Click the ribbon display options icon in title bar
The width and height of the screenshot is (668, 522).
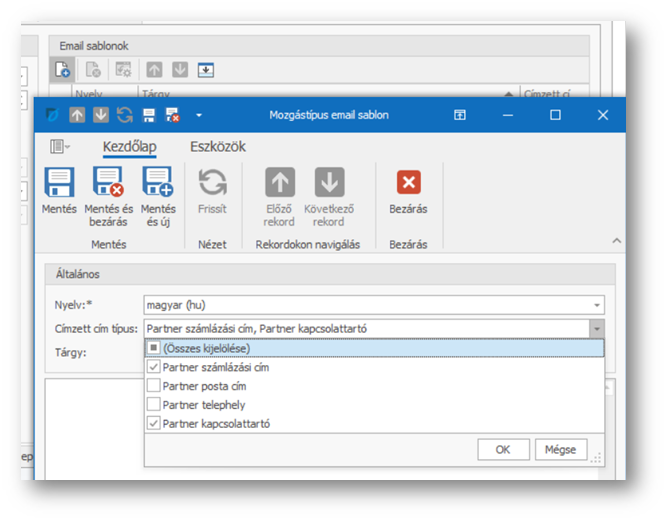tap(460, 115)
